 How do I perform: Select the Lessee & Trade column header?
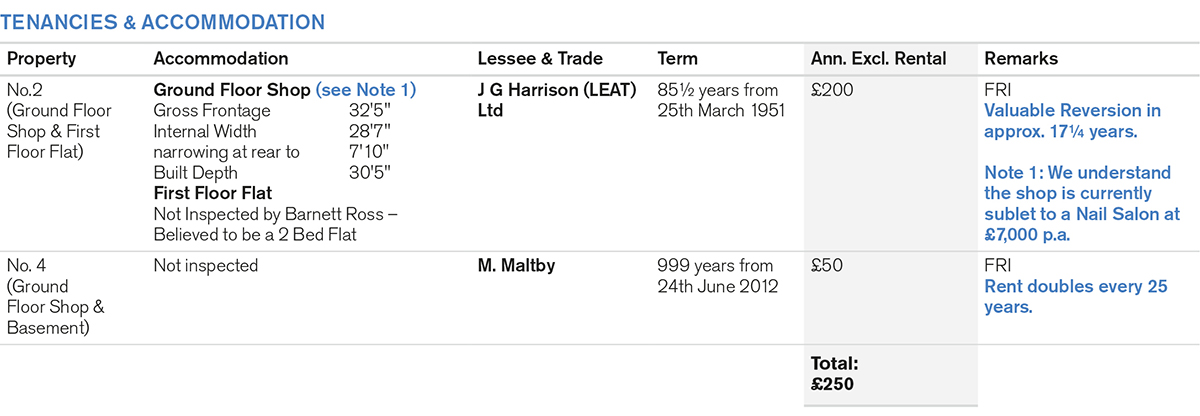click(x=540, y=59)
